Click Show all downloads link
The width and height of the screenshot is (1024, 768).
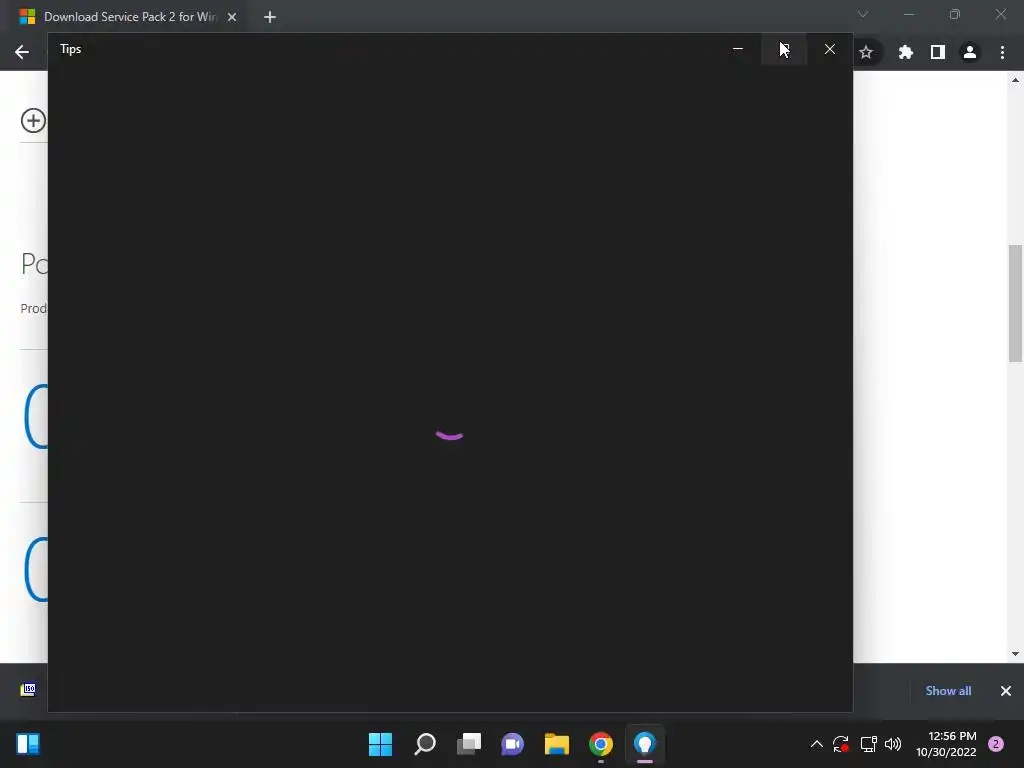pyautogui.click(x=948, y=691)
